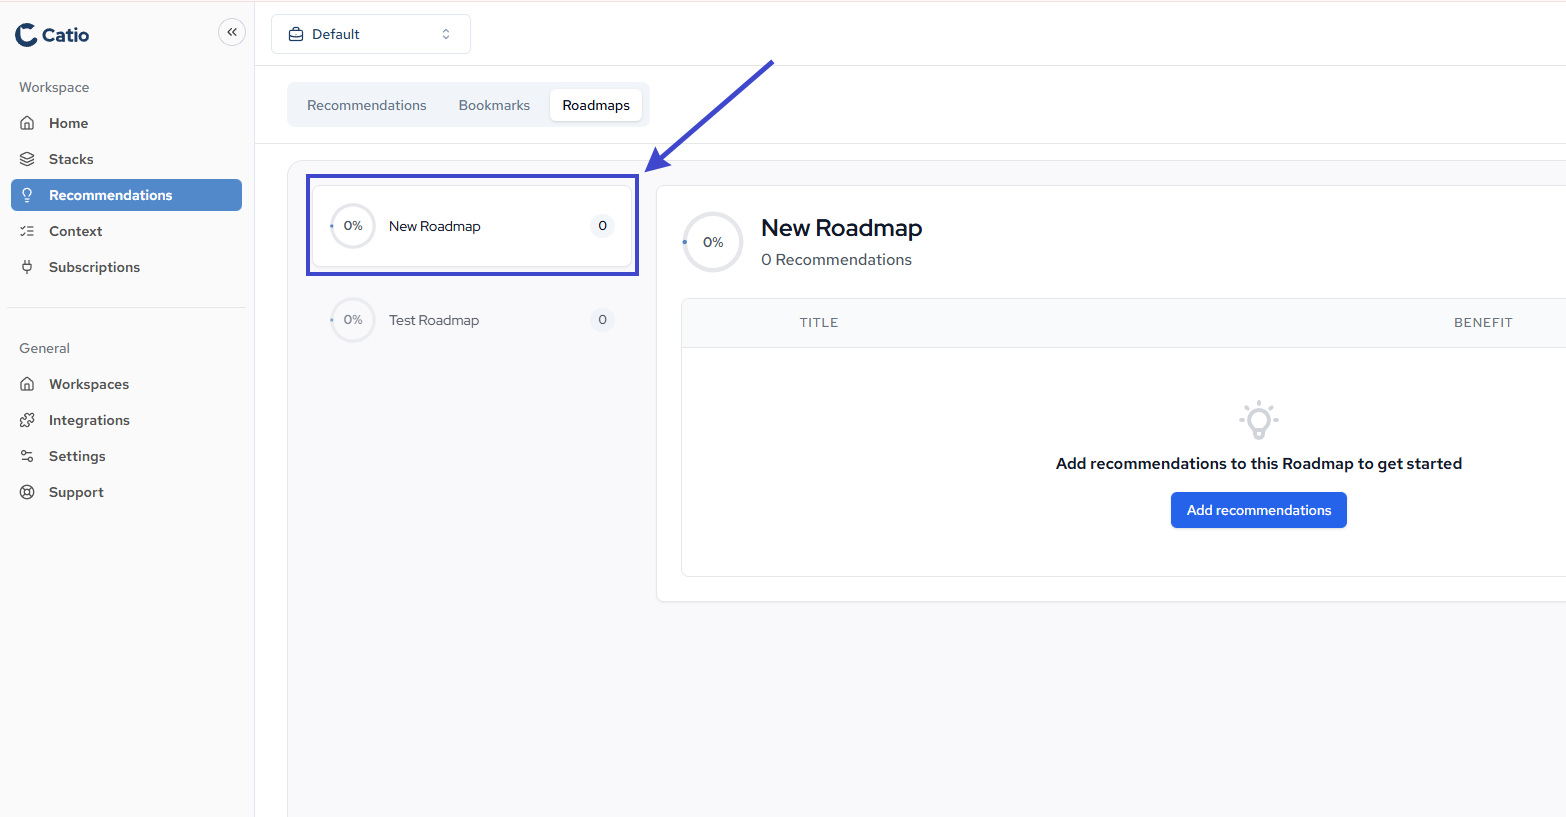Open the Recommendations tab
The width and height of the screenshot is (1566, 817).
point(366,104)
